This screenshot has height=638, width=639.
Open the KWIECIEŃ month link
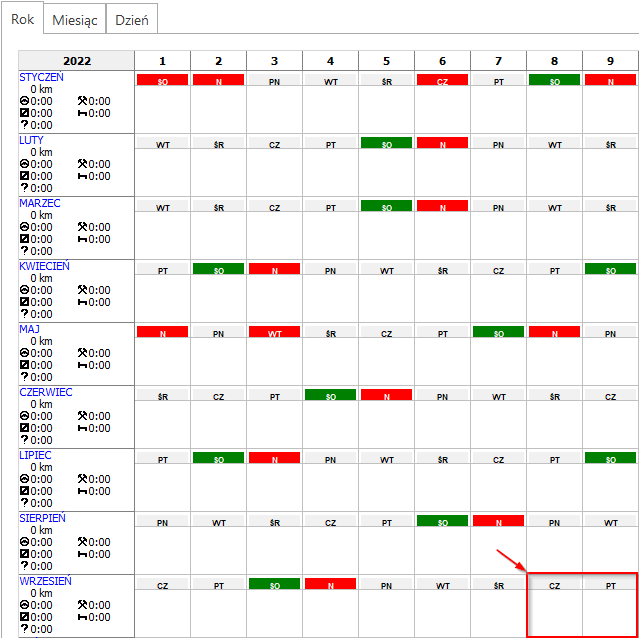(44, 266)
